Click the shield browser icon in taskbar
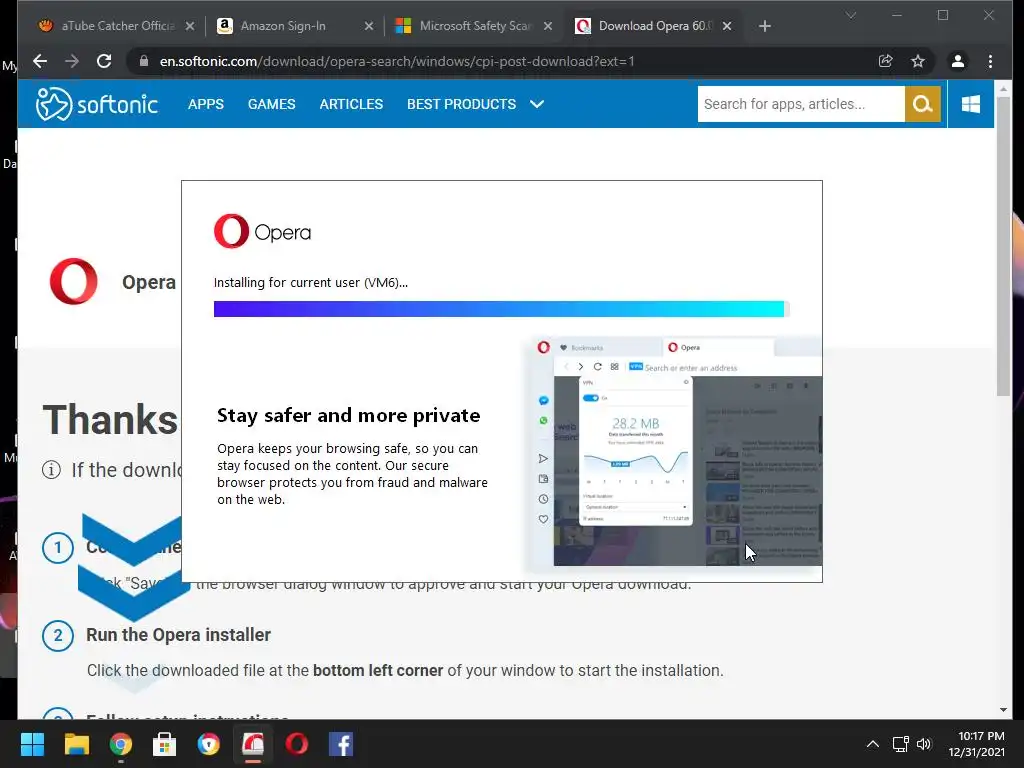Screen dimensions: 1024x768 click(x=208, y=744)
